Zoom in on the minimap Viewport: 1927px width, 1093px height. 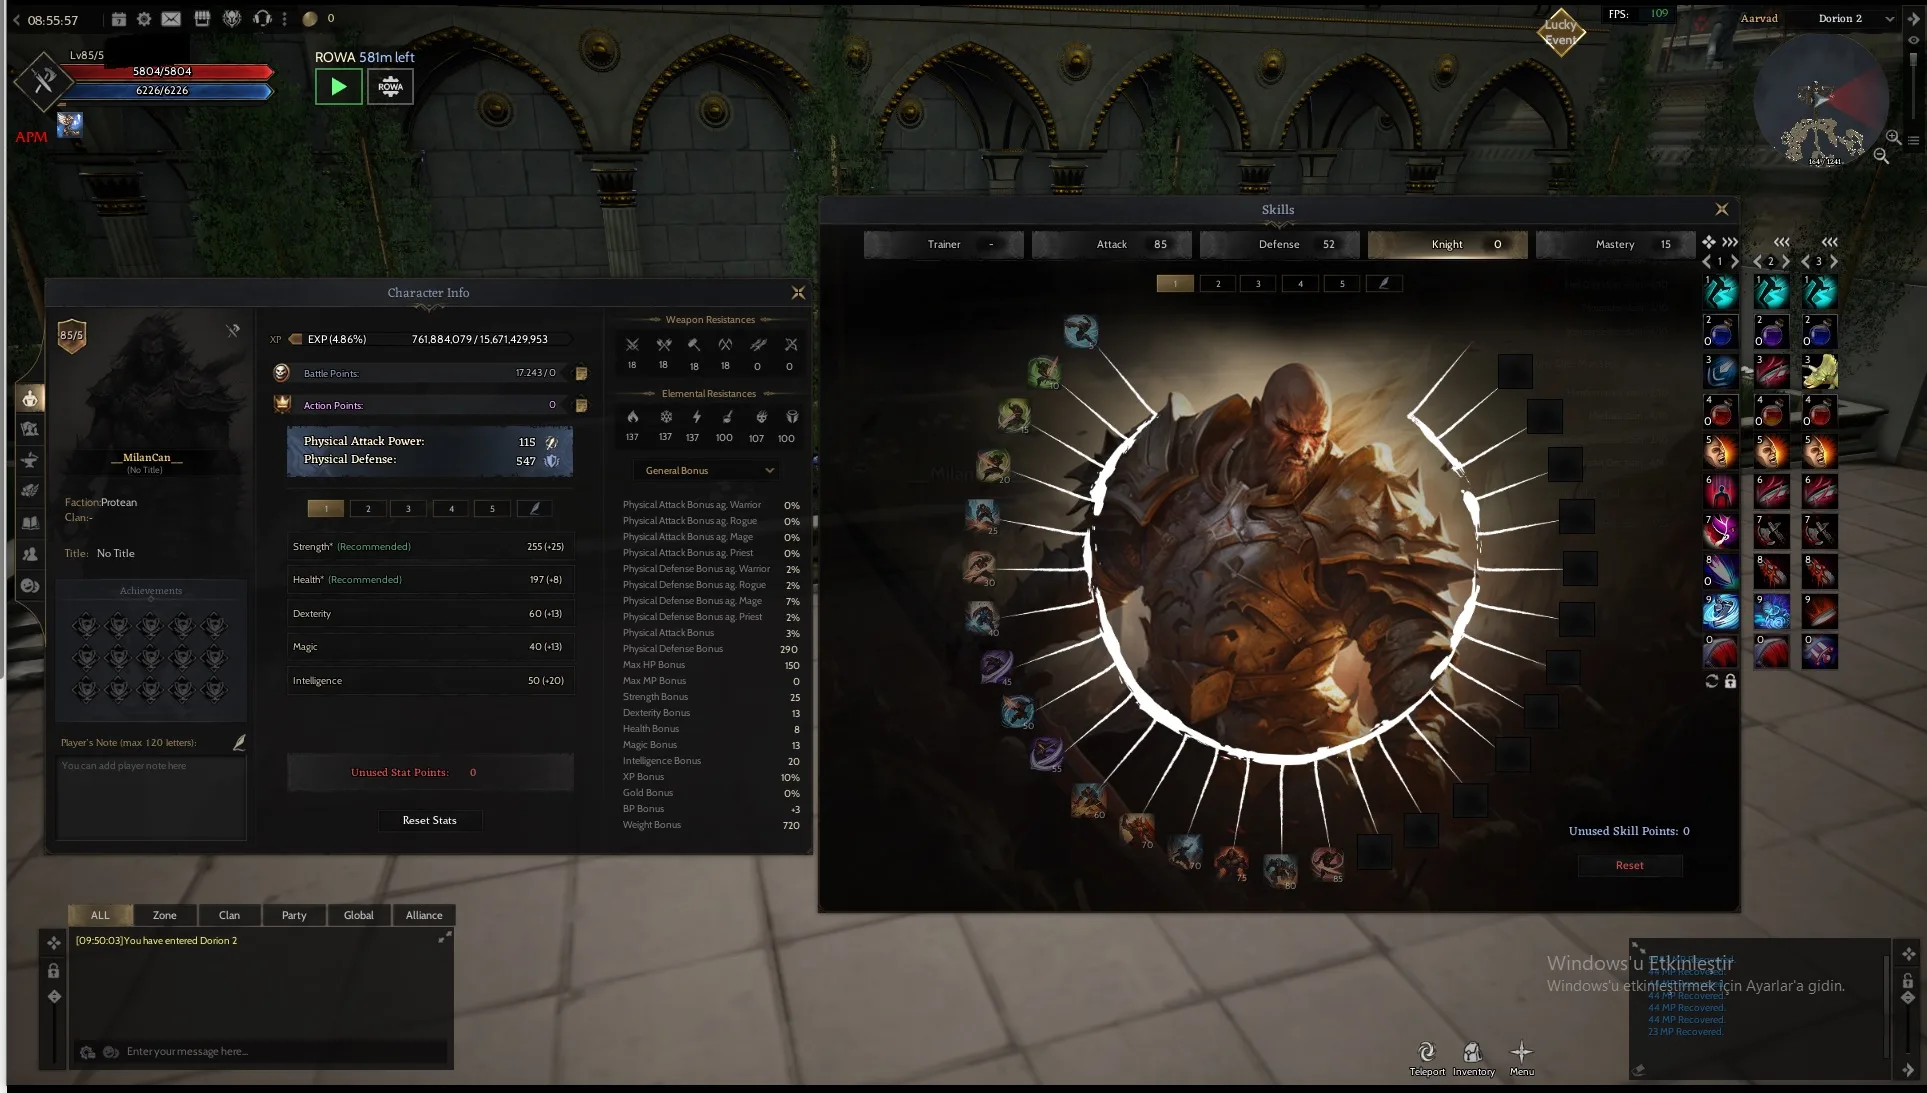[x=1893, y=137]
